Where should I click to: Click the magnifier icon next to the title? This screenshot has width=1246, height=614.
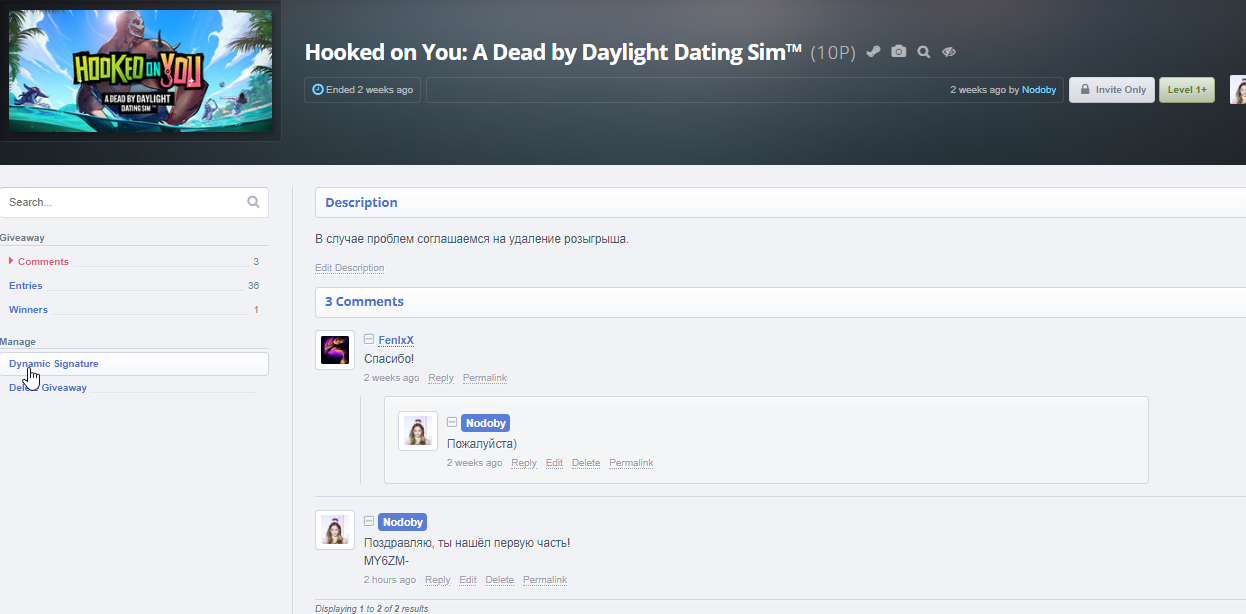pyautogui.click(x=924, y=52)
